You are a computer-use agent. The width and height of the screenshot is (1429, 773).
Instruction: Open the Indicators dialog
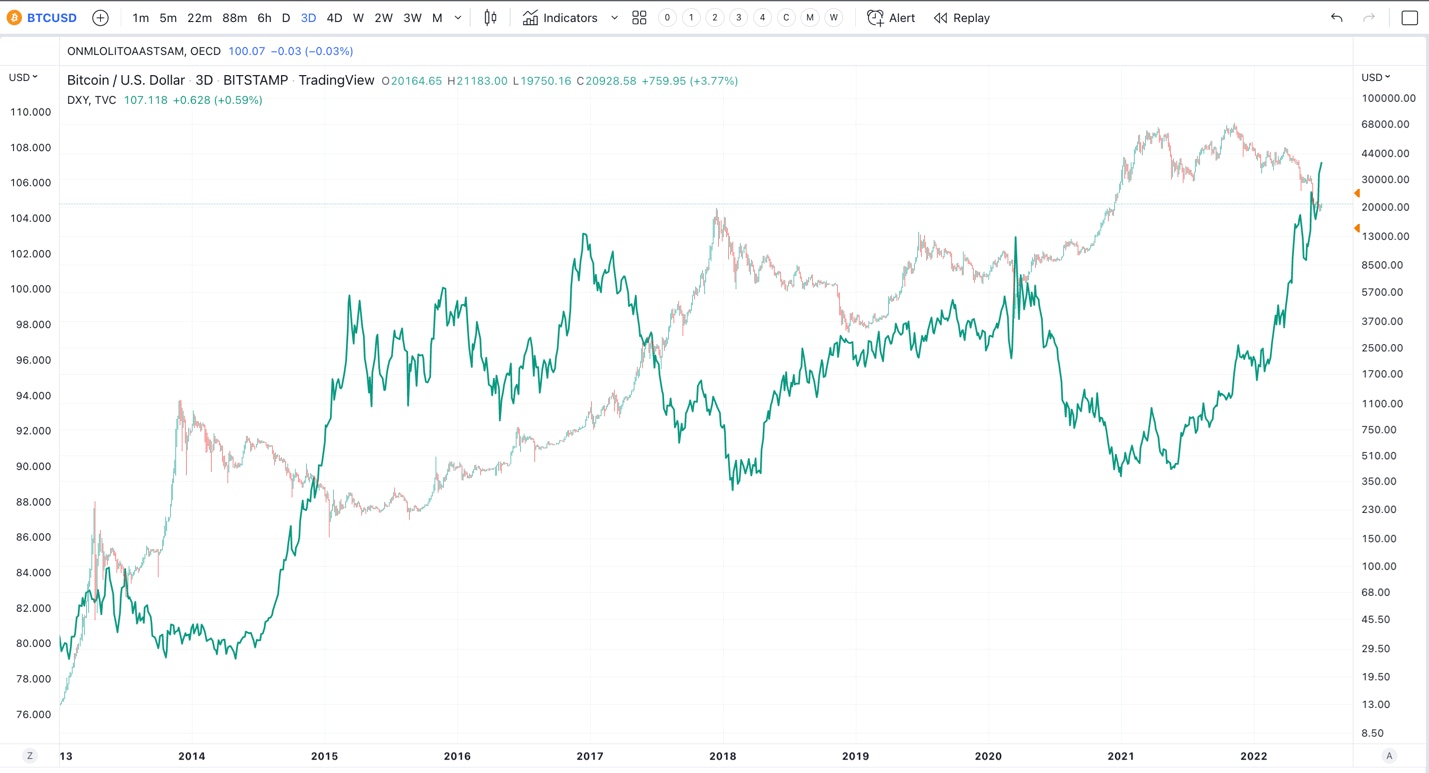coord(560,18)
